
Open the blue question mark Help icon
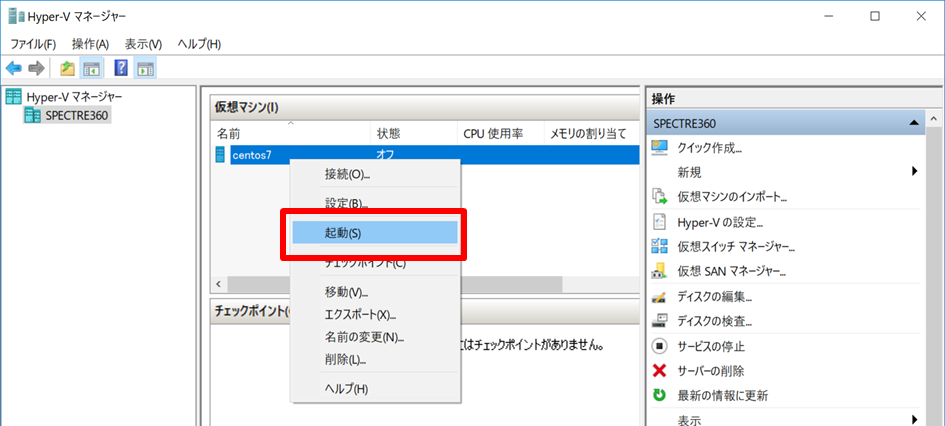[121, 69]
